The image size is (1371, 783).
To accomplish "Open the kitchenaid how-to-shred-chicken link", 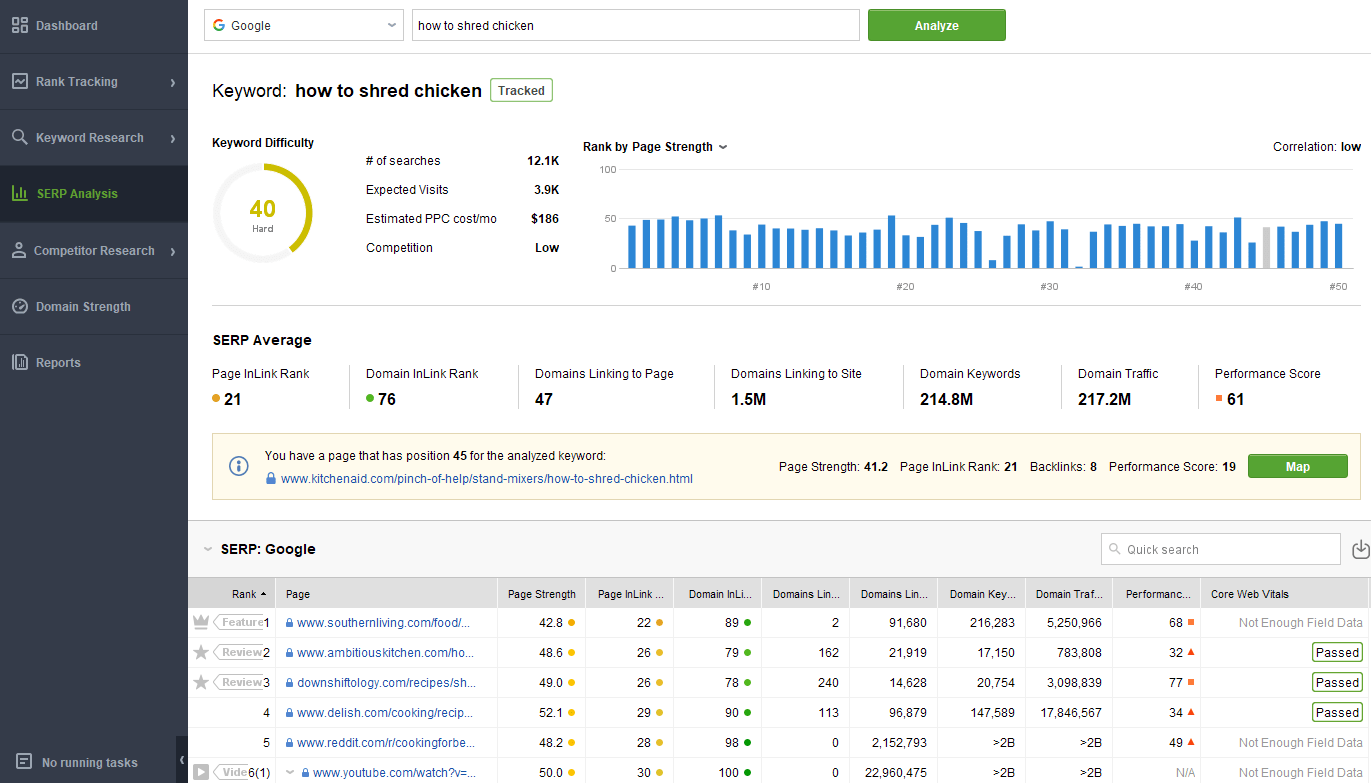I will coord(487,479).
